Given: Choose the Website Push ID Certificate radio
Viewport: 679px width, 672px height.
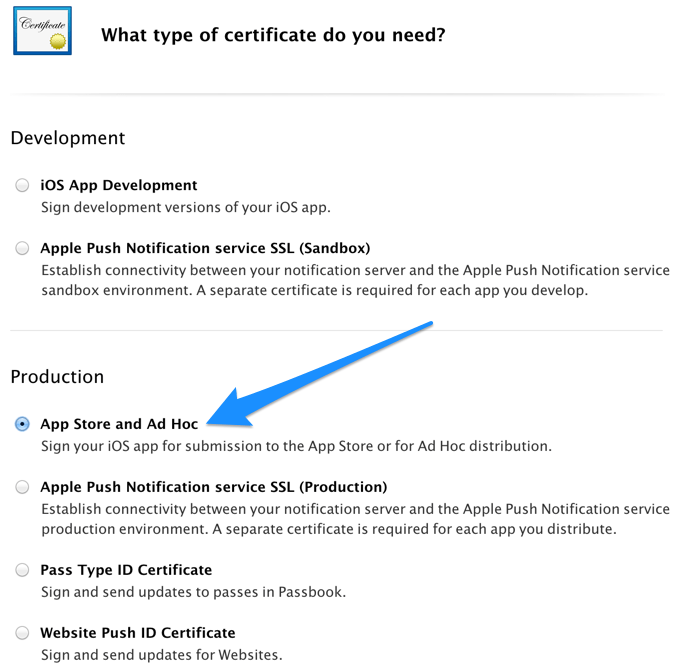Looking at the screenshot, I should (22, 633).
